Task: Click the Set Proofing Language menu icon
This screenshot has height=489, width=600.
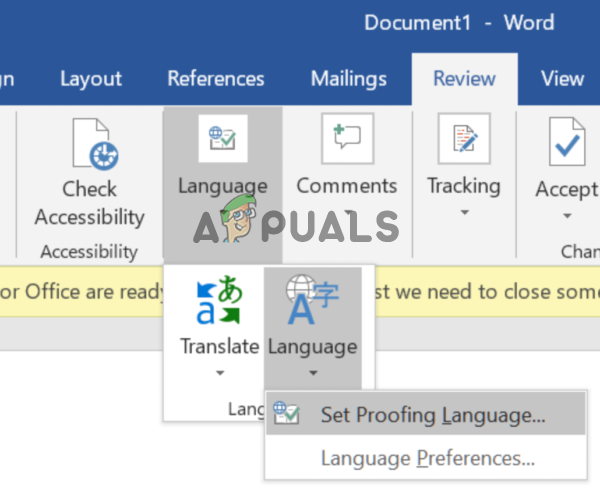Action: (x=286, y=413)
